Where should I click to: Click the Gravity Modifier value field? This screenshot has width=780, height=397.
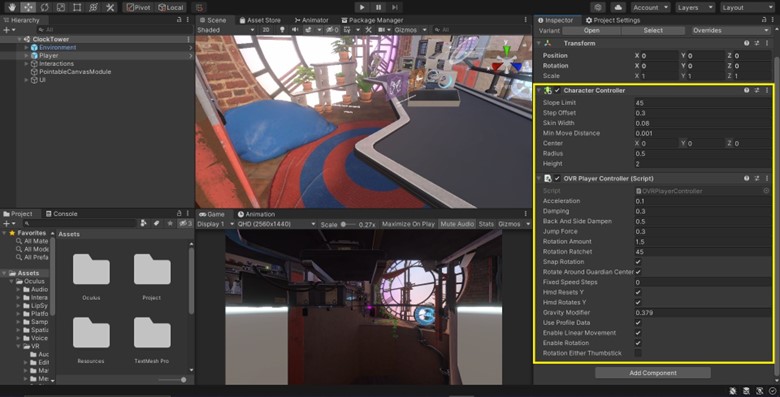(x=702, y=312)
